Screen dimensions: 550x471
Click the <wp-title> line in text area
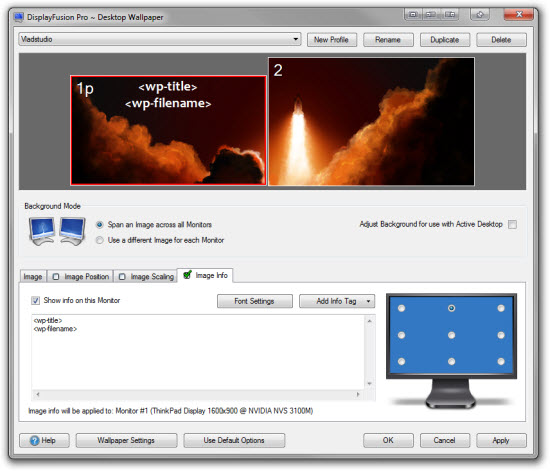[x=48, y=320]
